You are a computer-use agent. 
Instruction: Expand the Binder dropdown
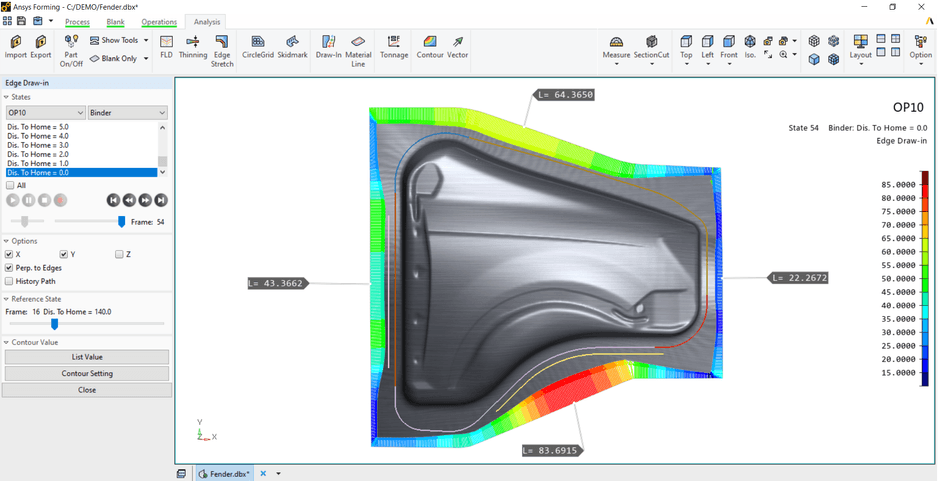127,113
